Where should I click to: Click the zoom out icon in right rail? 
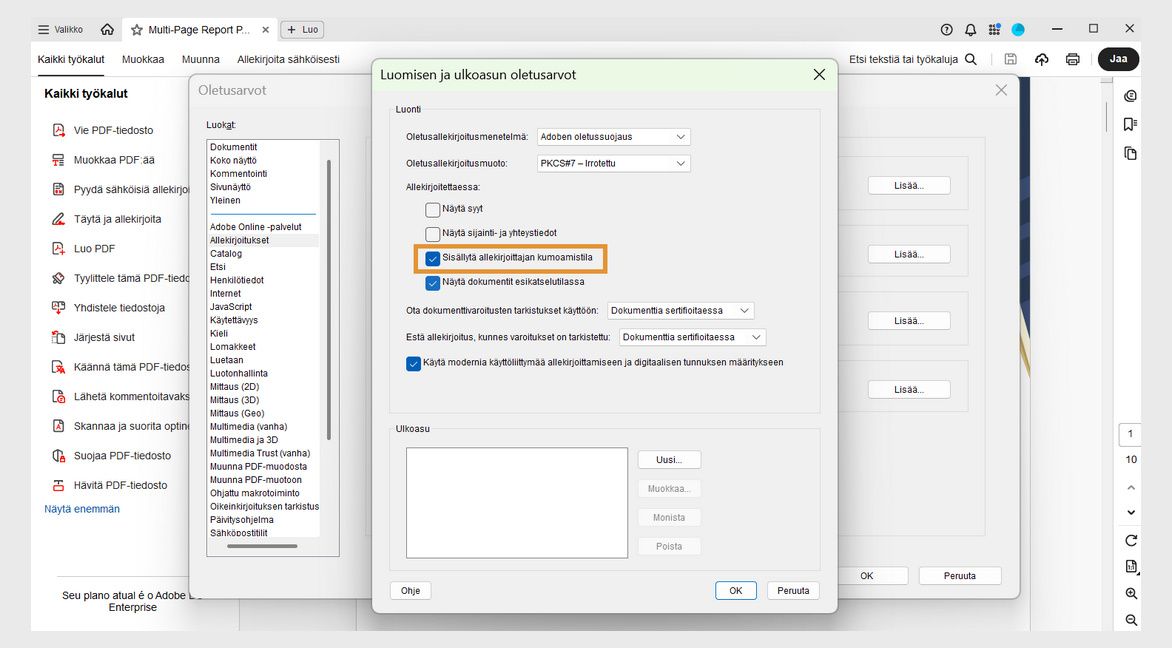click(1131, 620)
